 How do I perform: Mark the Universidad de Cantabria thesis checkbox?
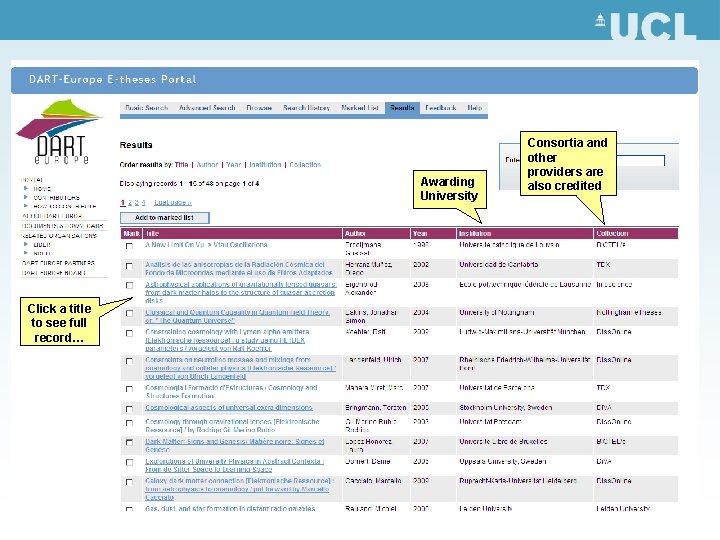click(129, 266)
